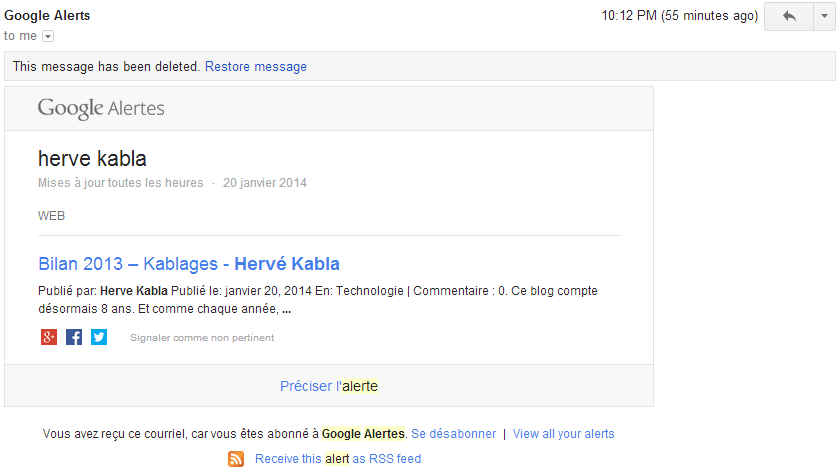Click the timestamp '10:12 PM (55 minutes ago)'
The height and width of the screenshot is (467, 838).
tap(680, 15)
